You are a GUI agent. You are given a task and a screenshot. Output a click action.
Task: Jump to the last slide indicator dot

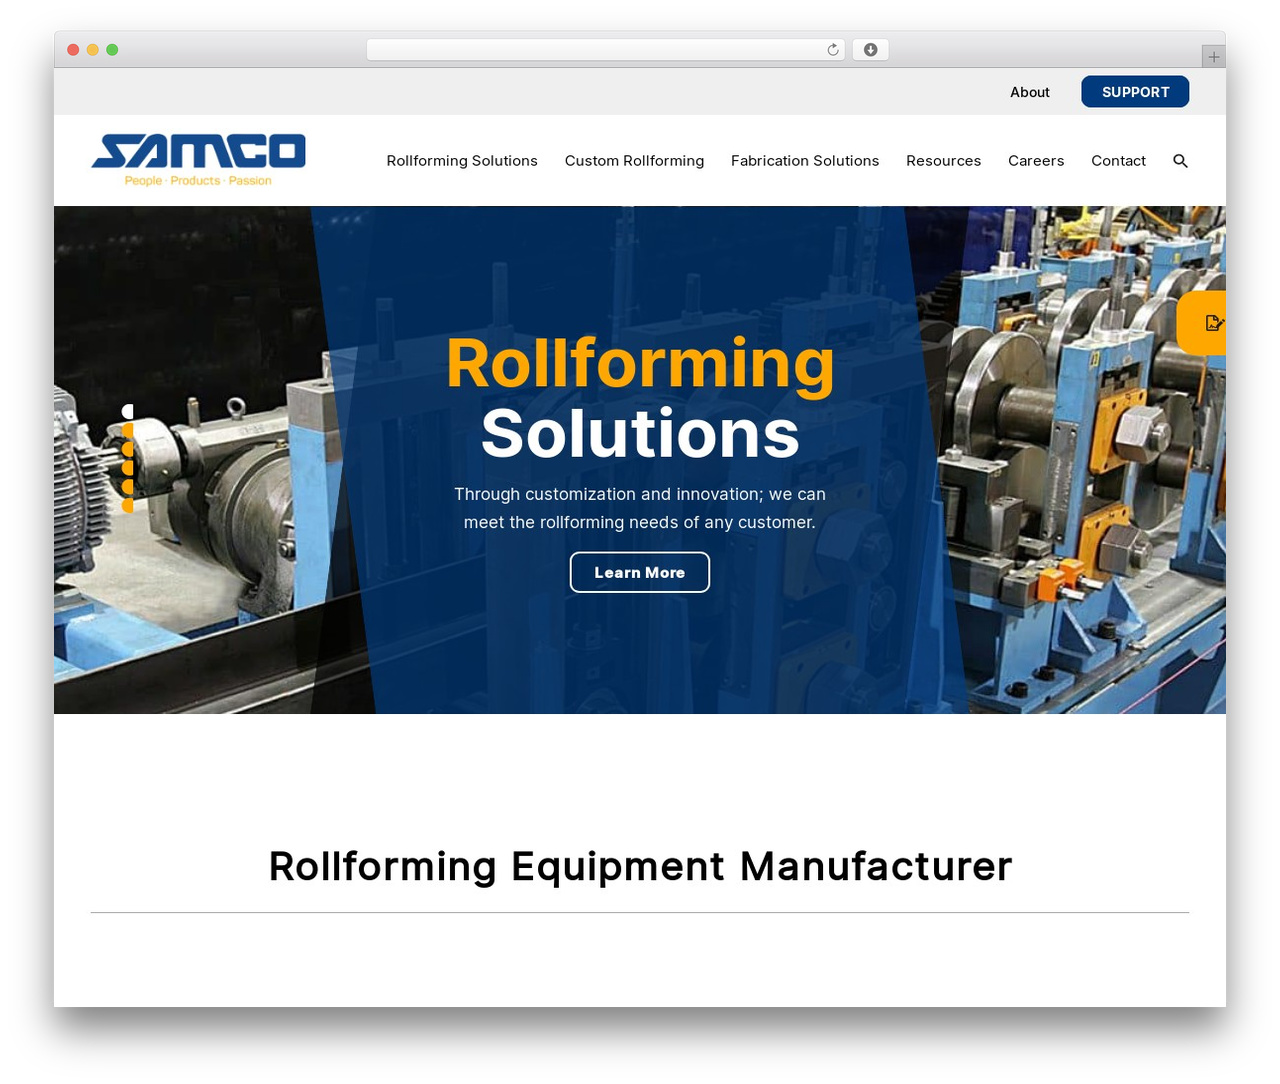pyautogui.click(x=128, y=506)
